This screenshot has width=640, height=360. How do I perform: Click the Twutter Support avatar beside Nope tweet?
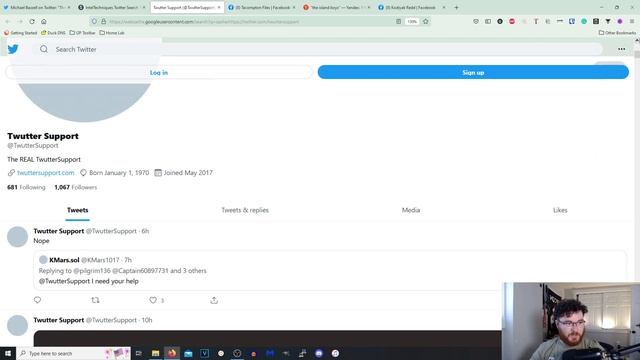coord(17,237)
